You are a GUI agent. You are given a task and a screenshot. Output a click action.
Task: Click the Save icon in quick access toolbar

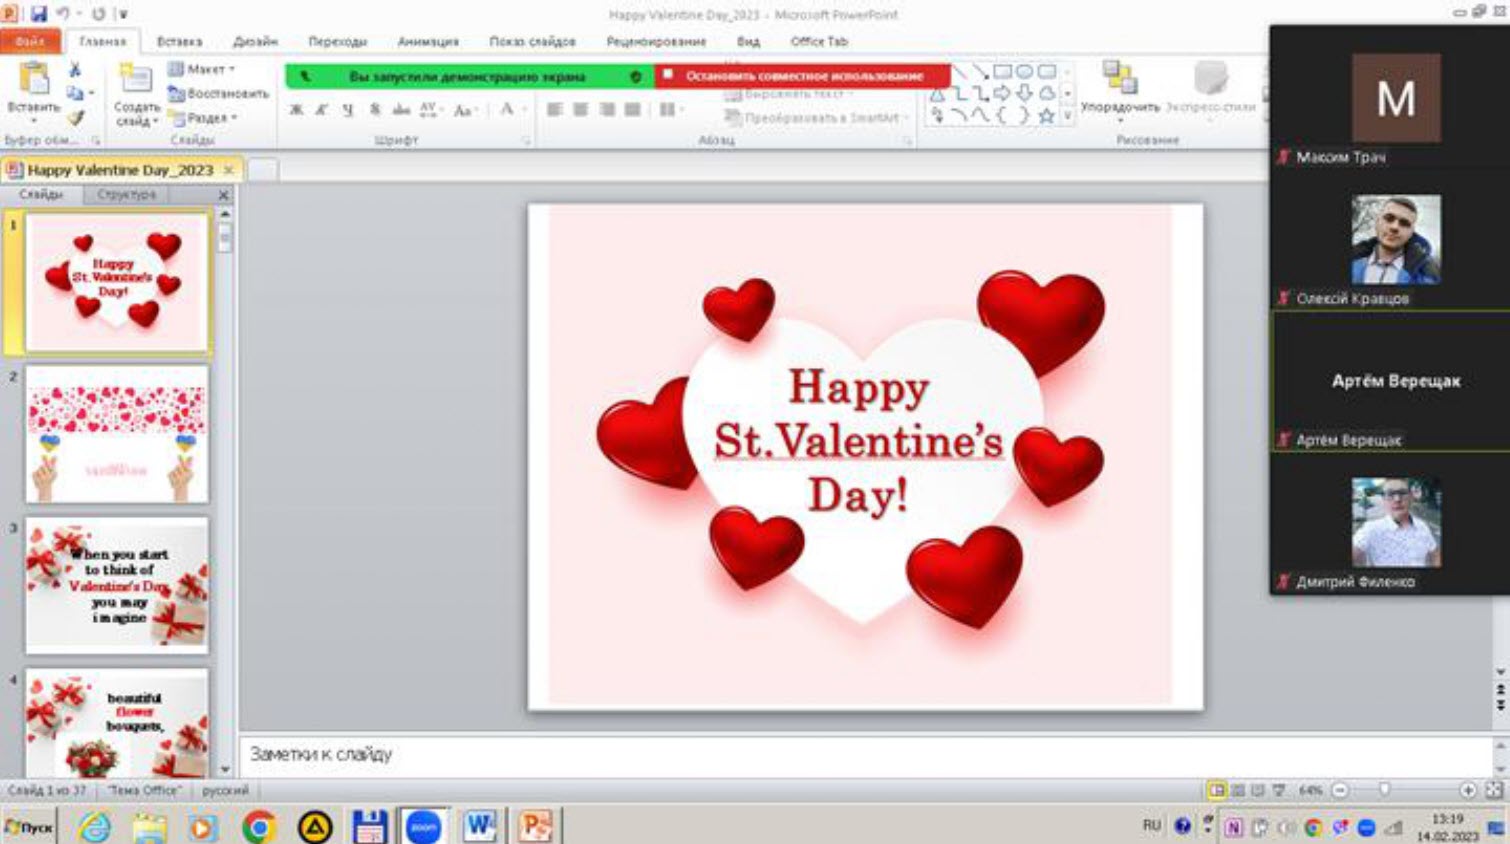pyautogui.click(x=39, y=14)
